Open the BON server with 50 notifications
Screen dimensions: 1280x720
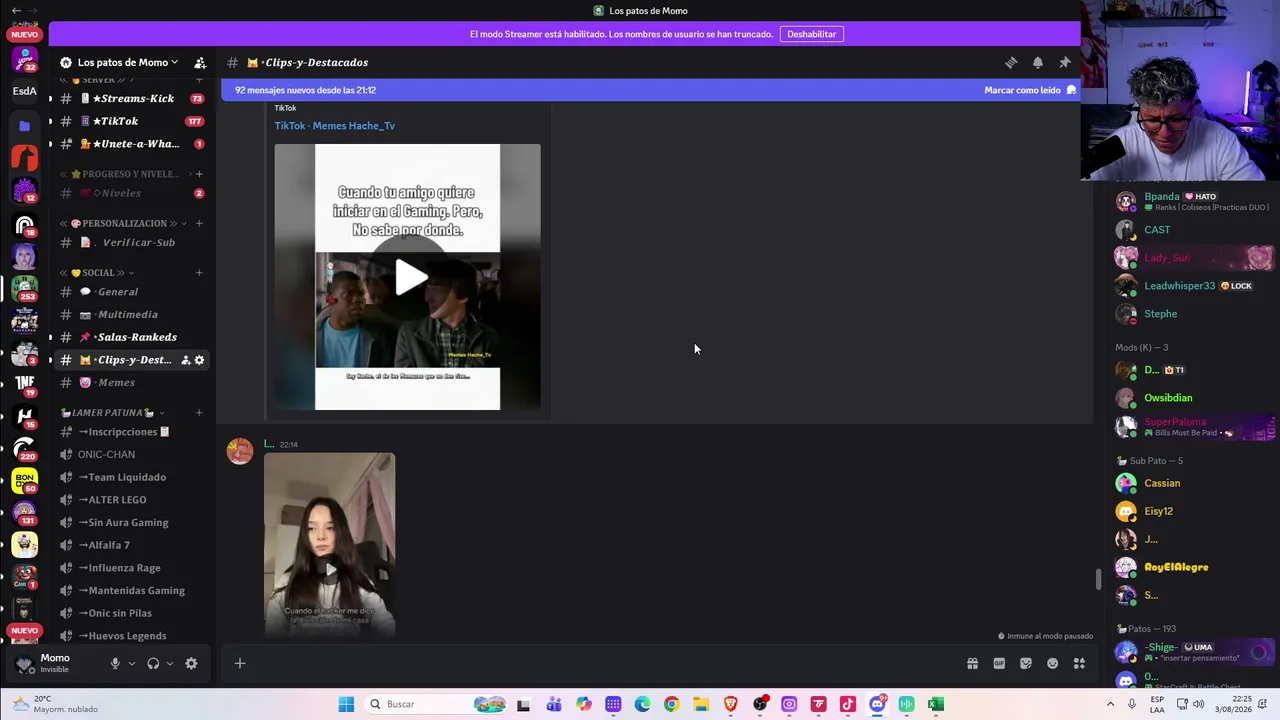[x=25, y=480]
